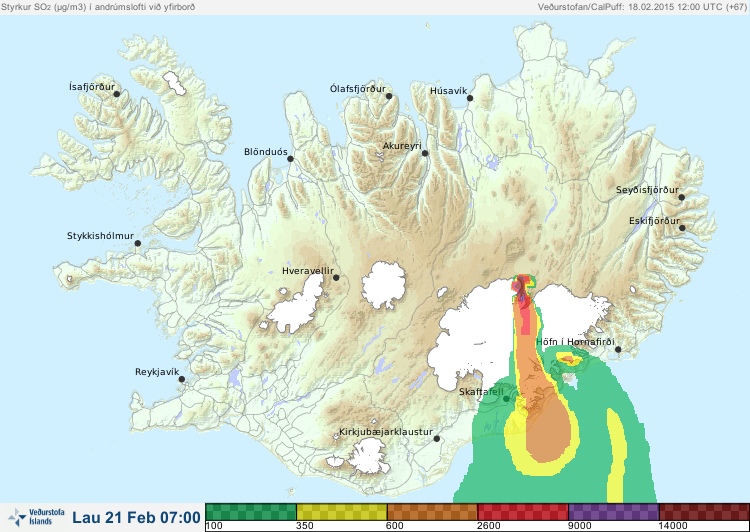The image size is (750, 532).
Task: Select Seyðisfjörður on the east coast
Action: (647, 190)
